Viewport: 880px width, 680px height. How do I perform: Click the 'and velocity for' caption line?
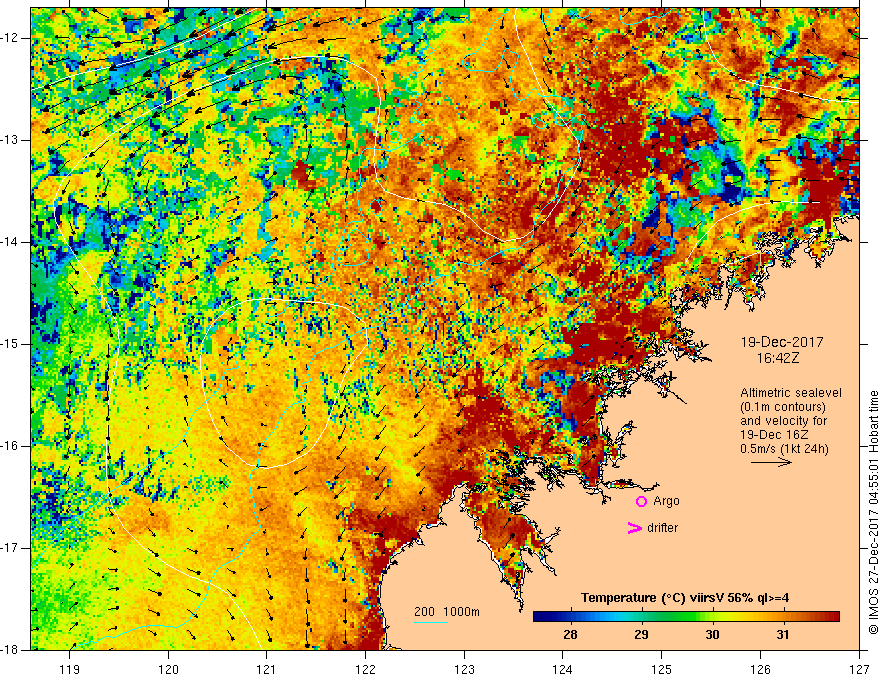783,421
